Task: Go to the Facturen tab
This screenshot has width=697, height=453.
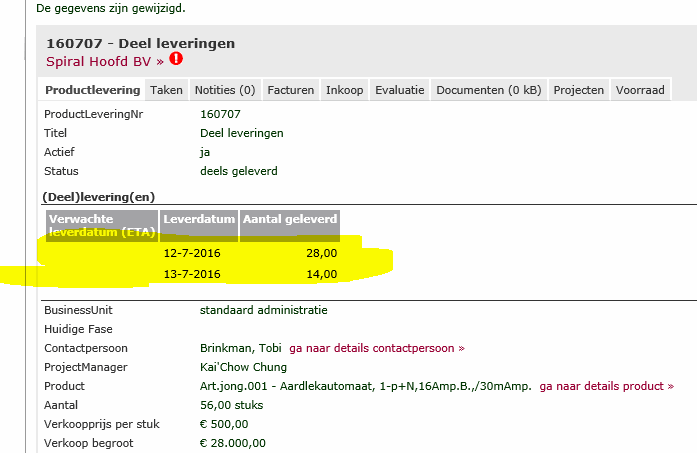Action: 291,90
